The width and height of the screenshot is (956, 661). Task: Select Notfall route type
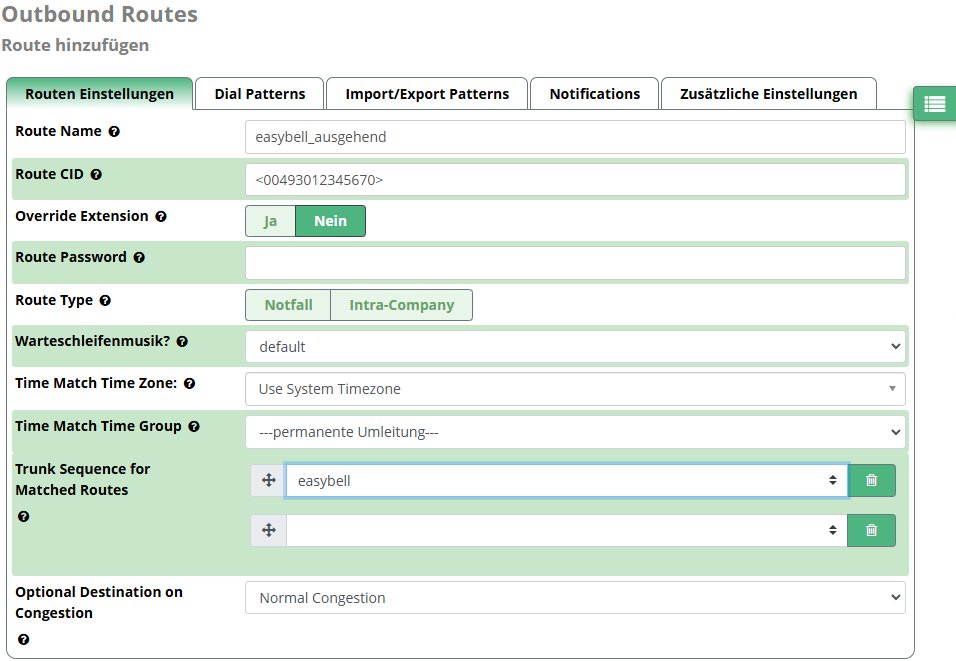point(288,305)
